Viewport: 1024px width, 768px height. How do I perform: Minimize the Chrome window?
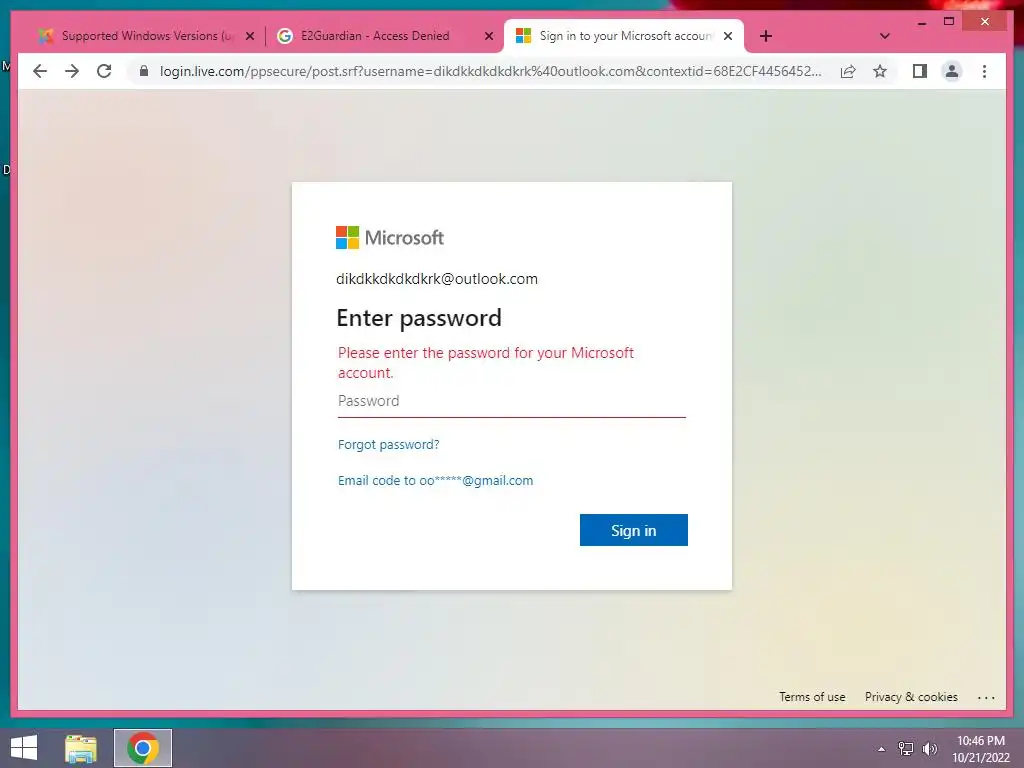click(921, 22)
